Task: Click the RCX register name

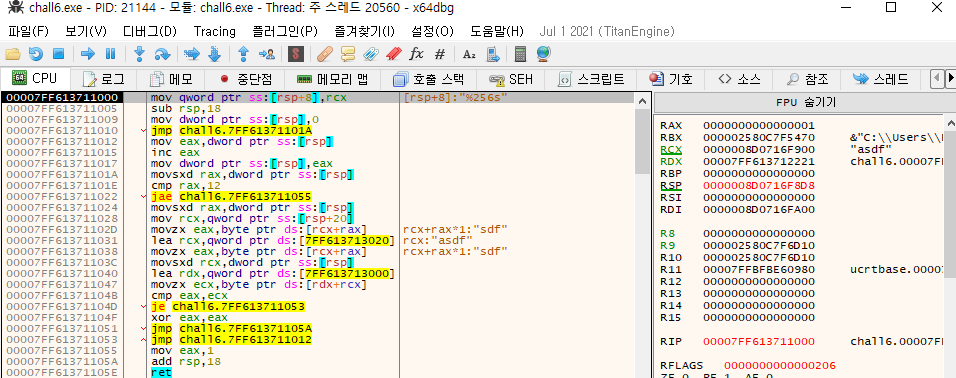Action: (x=671, y=149)
